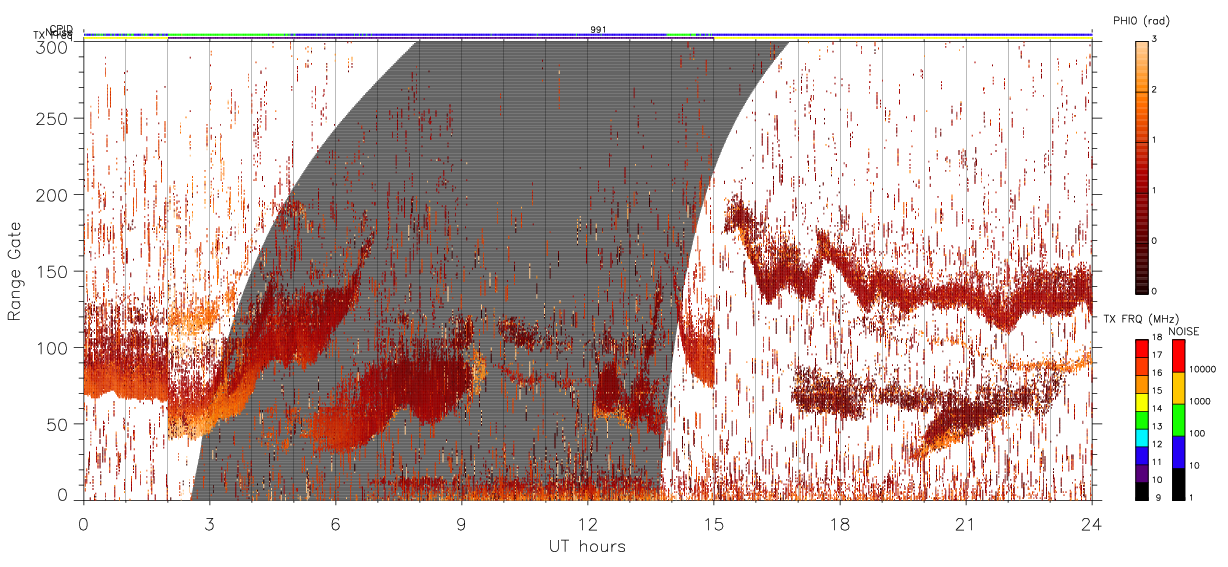Click the 24 tick label on the UT hours axis

pyautogui.click(x=1092, y=523)
